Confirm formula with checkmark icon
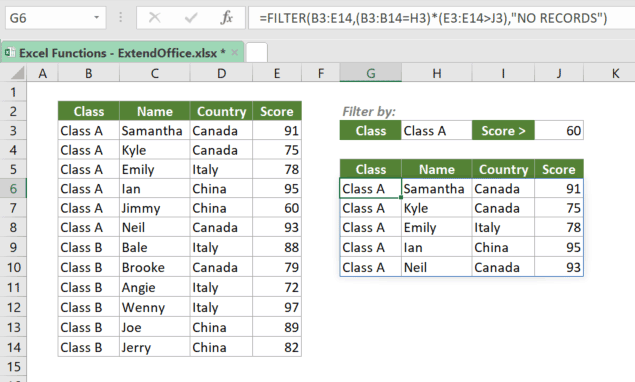This screenshot has height=382, width=635. point(191,18)
